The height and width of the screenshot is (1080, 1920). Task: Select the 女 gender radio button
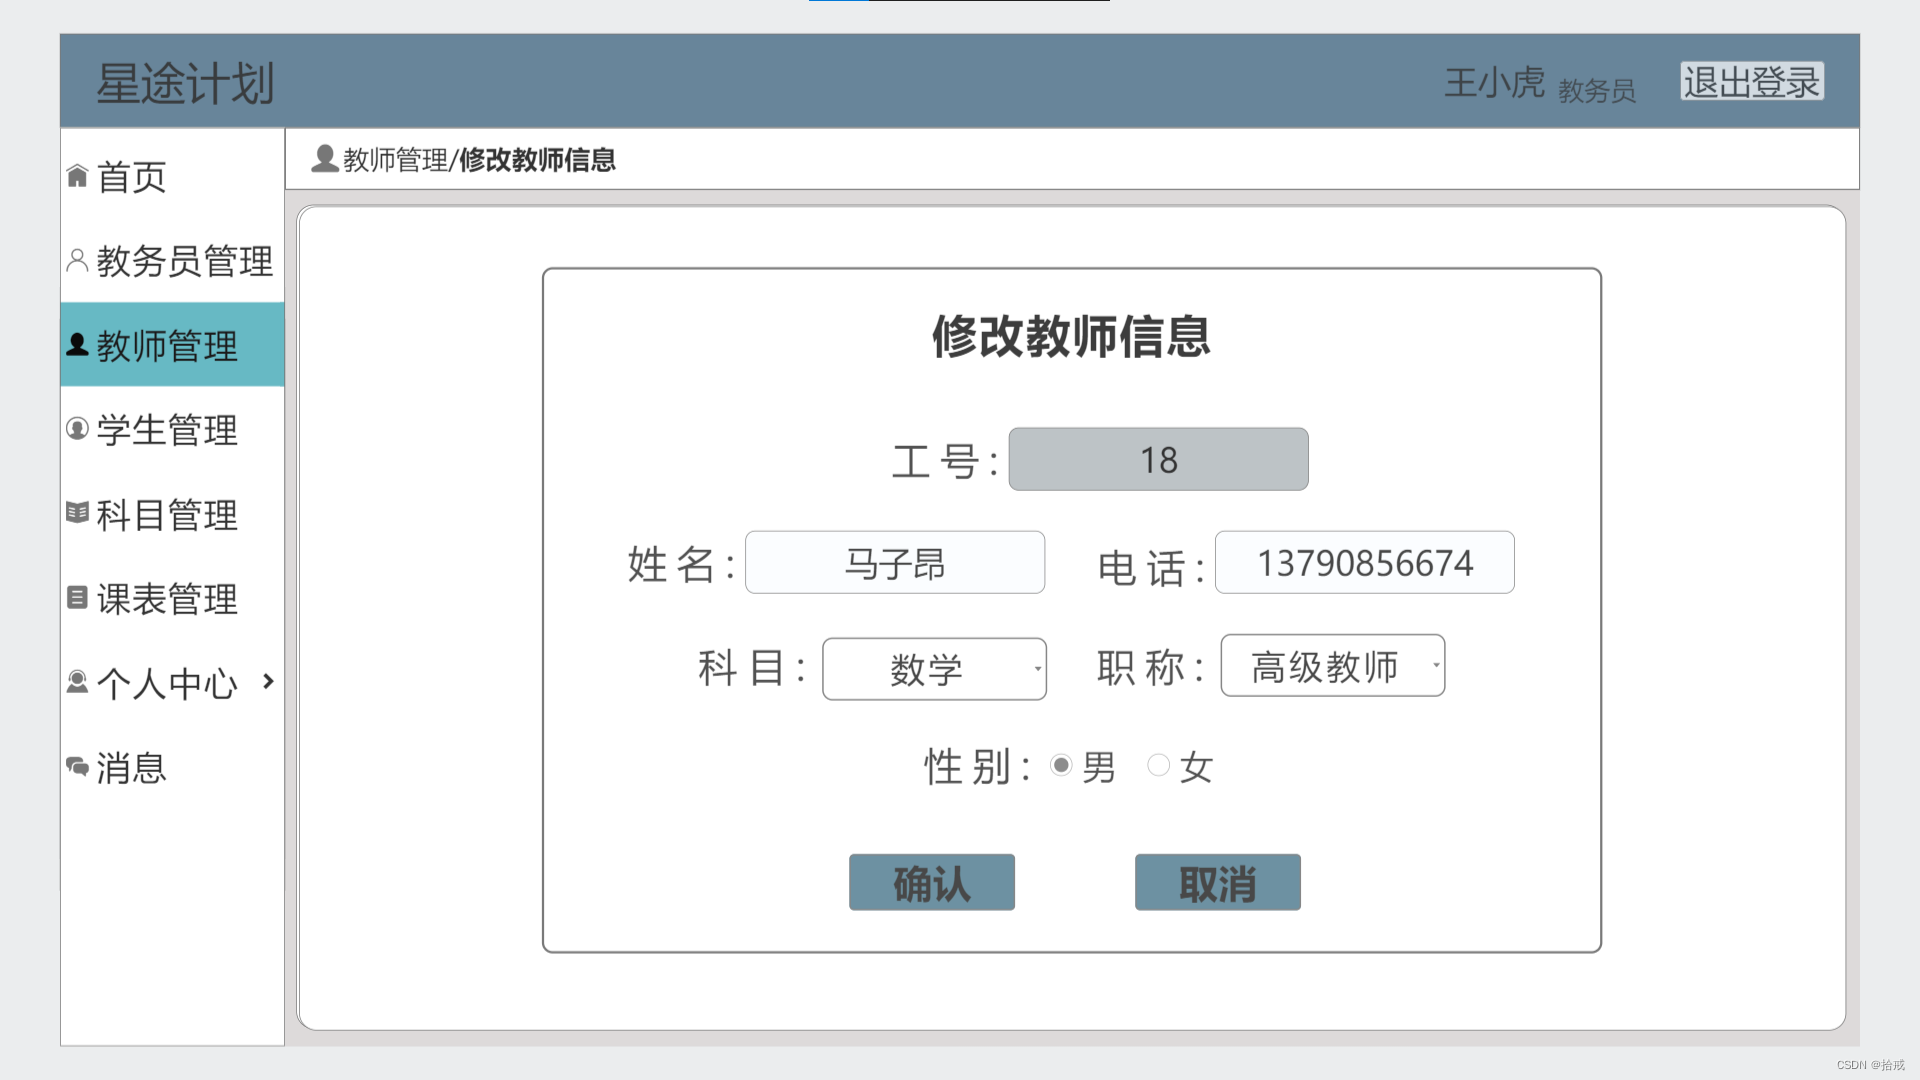click(1158, 766)
